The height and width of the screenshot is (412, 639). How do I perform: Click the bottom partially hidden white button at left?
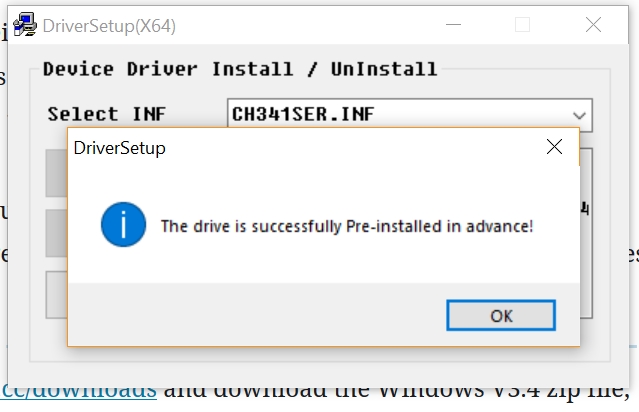coord(56,294)
